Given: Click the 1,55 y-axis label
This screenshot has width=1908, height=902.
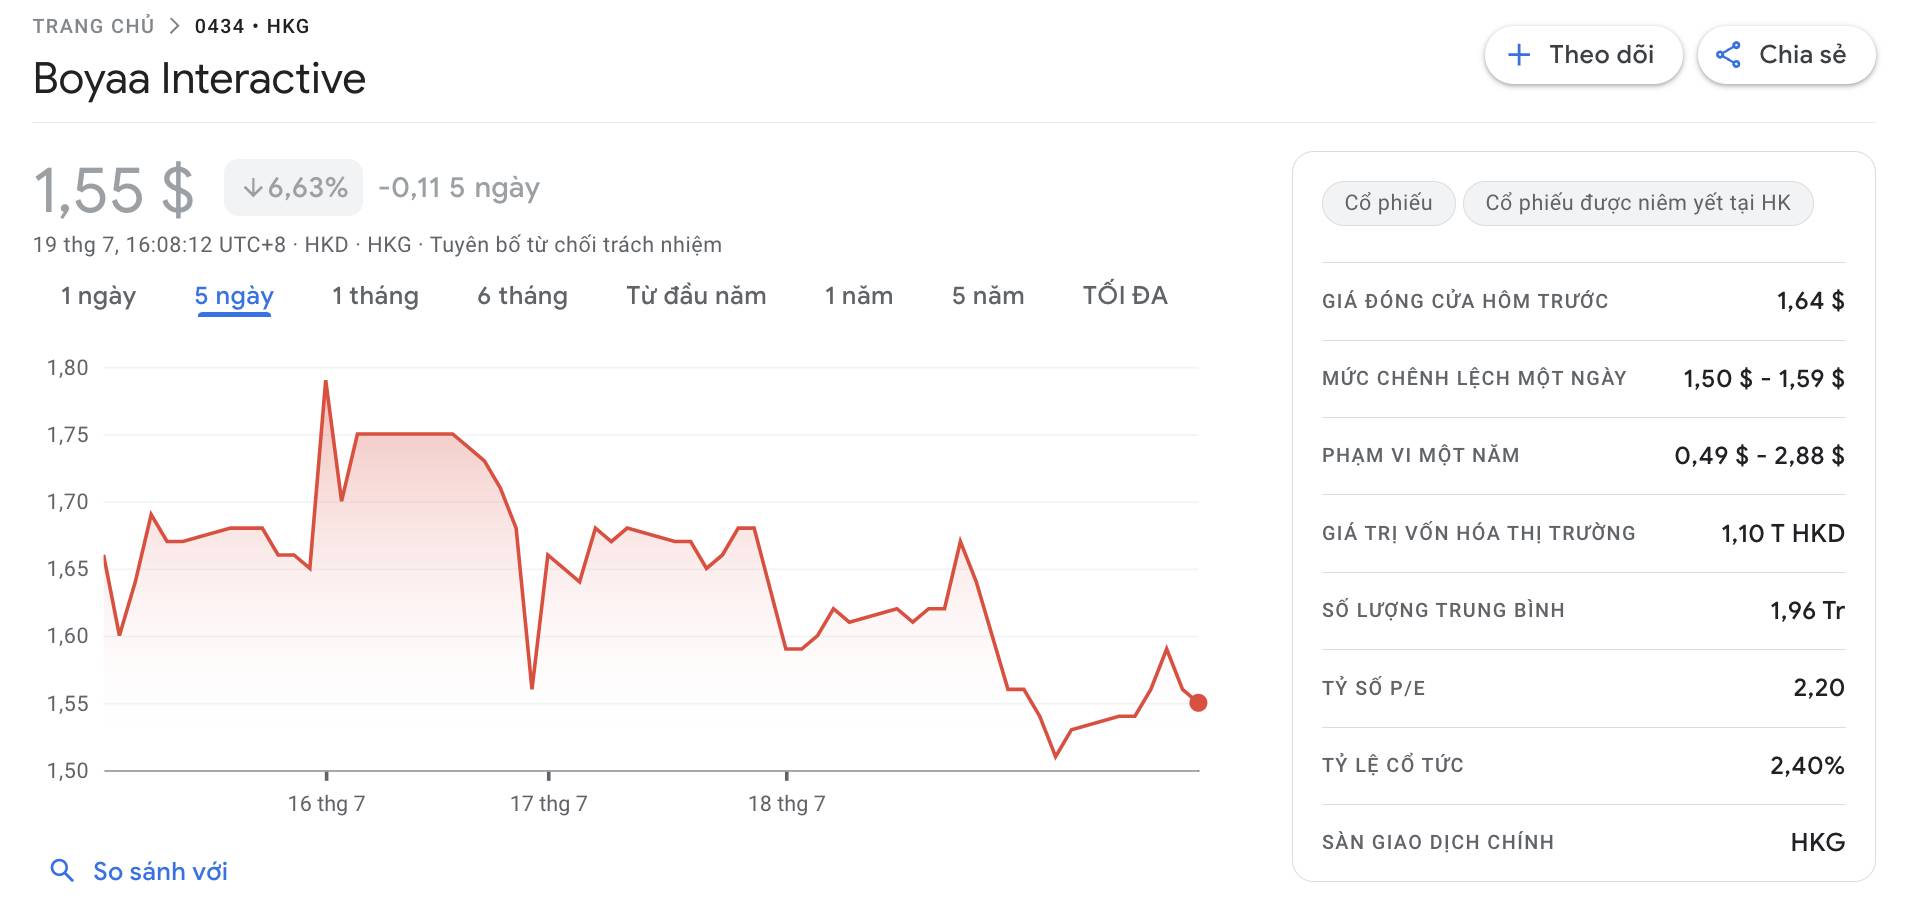Looking at the screenshot, I should [68, 704].
